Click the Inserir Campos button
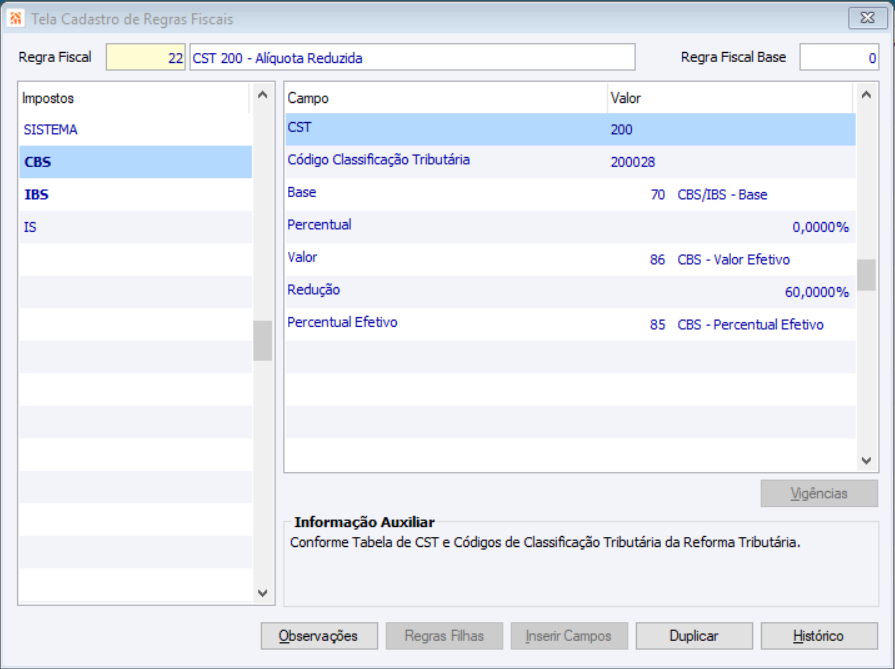The height and width of the screenshot is (669, 895). pos(569,636)
